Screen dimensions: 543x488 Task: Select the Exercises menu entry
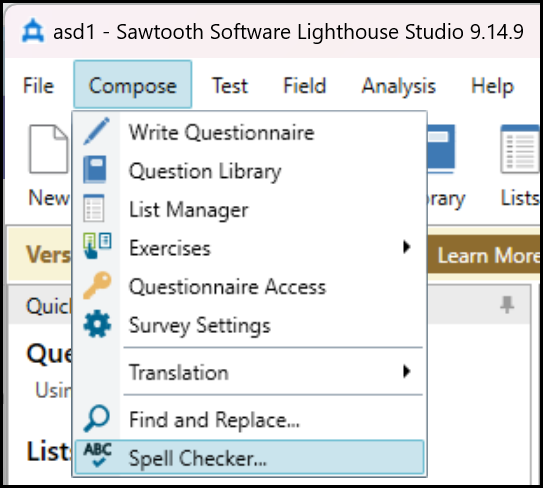pos(249,248)
